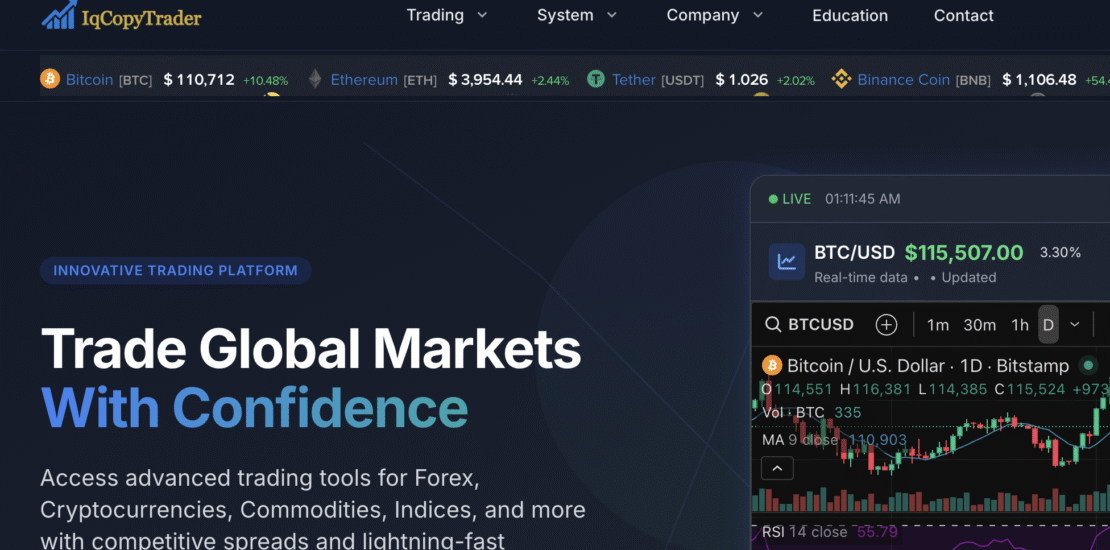1110x550 pixels.
Task: Click the Real-time data status text
Action: point(861,277)
